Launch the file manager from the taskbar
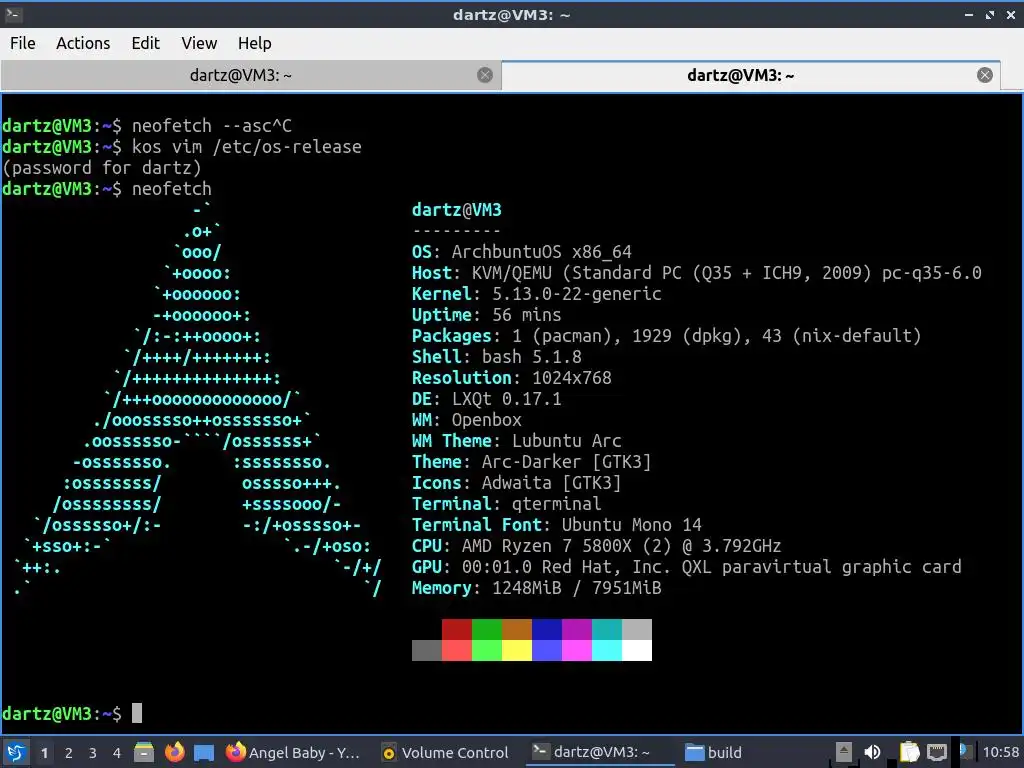This screenshot has width=1024, height=768. [x=144, y=752]
